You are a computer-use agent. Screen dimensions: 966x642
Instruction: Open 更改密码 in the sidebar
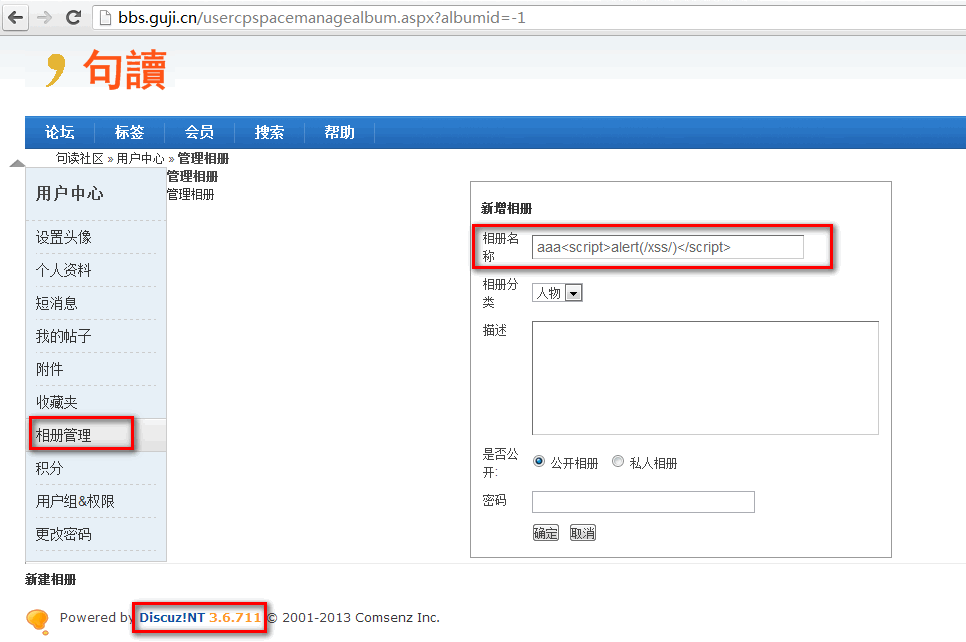click(x=63, y=534)
